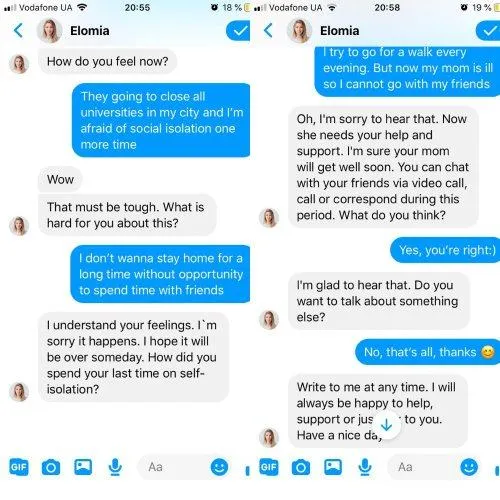Open emoji picker in left message field

[x=219, y=467]
